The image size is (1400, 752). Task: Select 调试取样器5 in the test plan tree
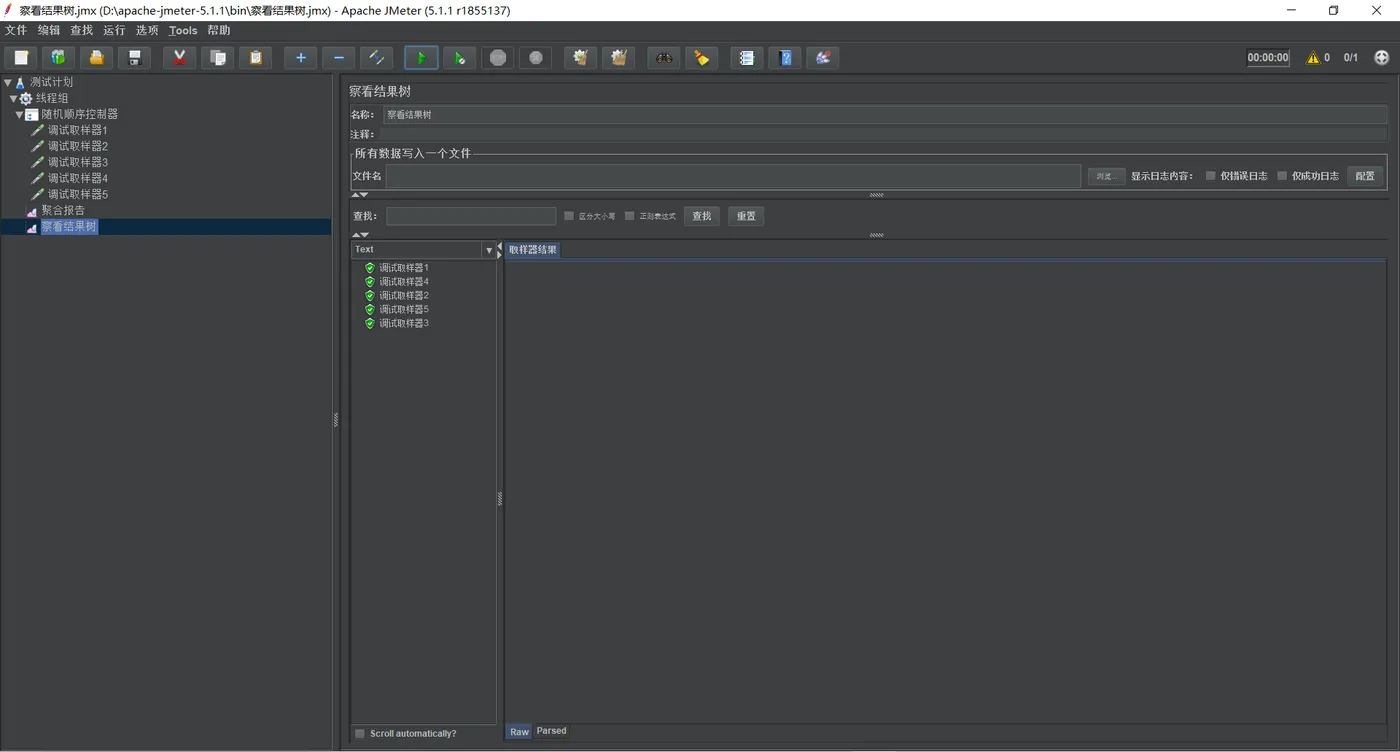tap(77, 195)
